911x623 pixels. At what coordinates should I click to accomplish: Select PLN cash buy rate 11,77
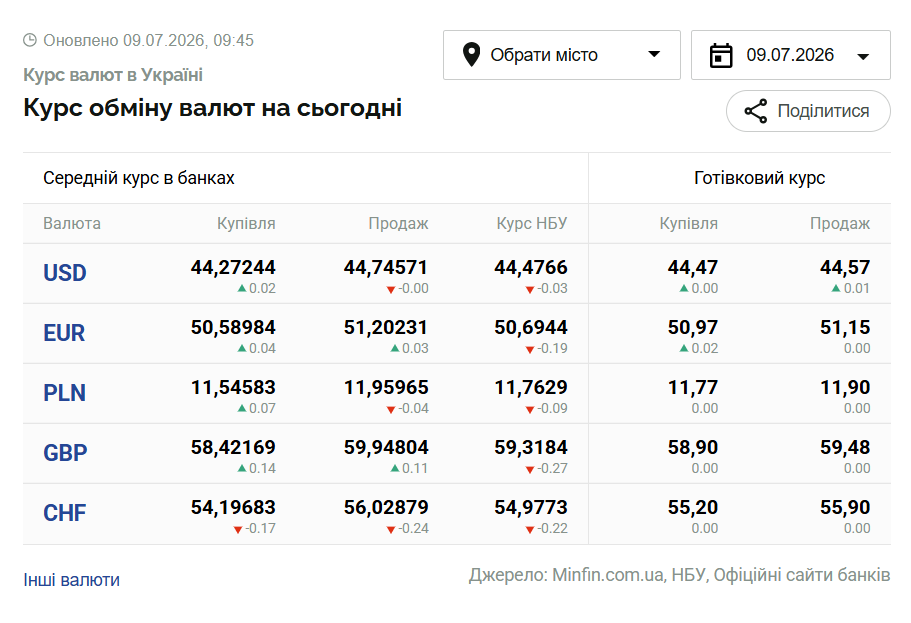click(693, 387)
